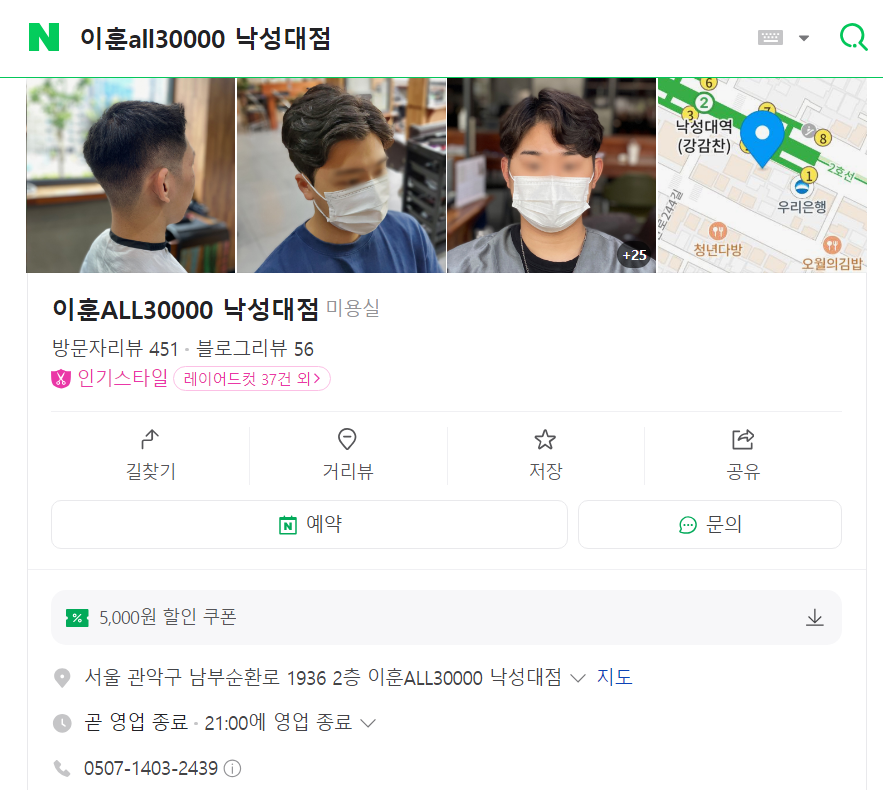This screenshot has width=883, height=790.
Task: Open 레이어드컷 37건 외 popular style tag
Action: click(252, 378)
